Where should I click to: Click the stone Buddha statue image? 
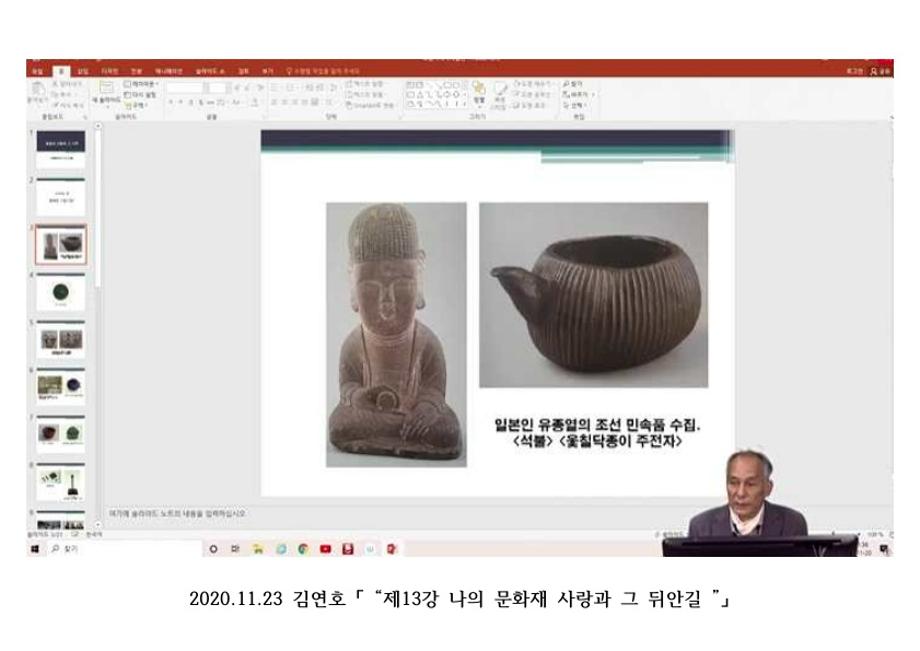395,334
